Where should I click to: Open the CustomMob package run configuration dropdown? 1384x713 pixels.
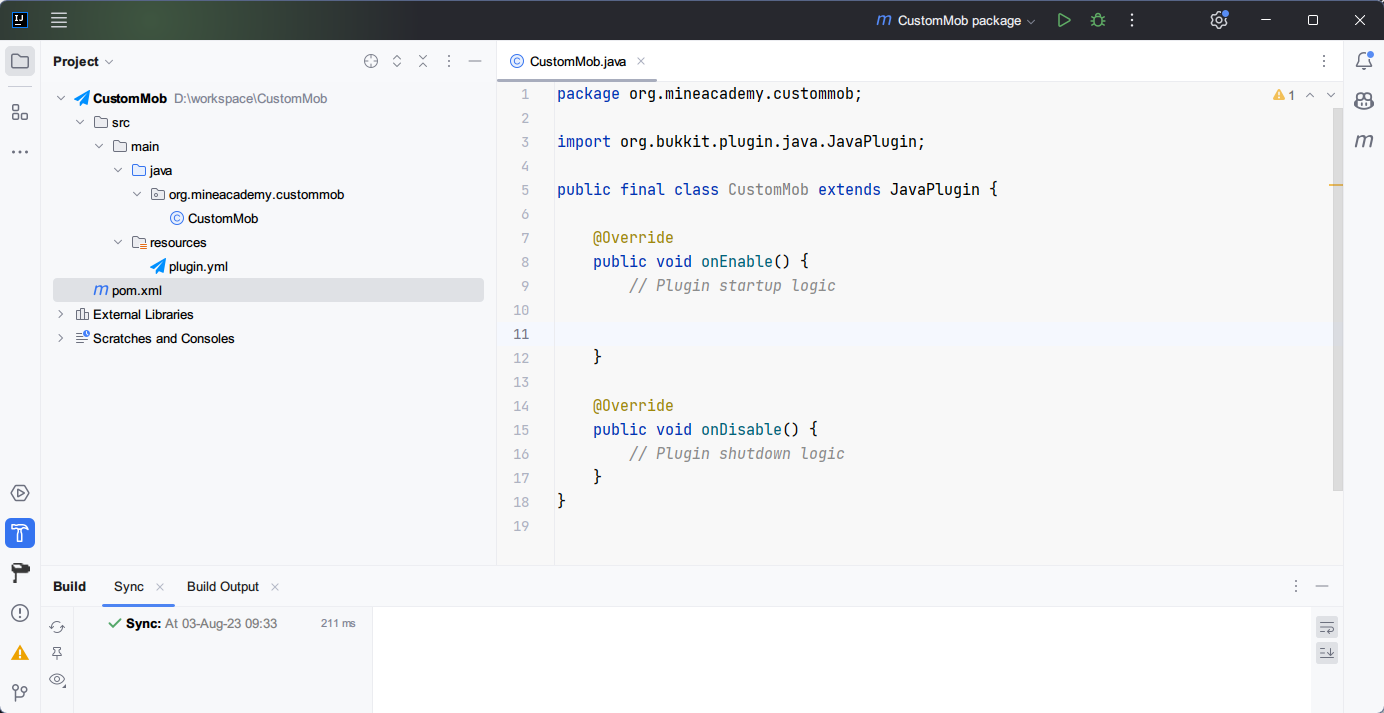[959, 20]
